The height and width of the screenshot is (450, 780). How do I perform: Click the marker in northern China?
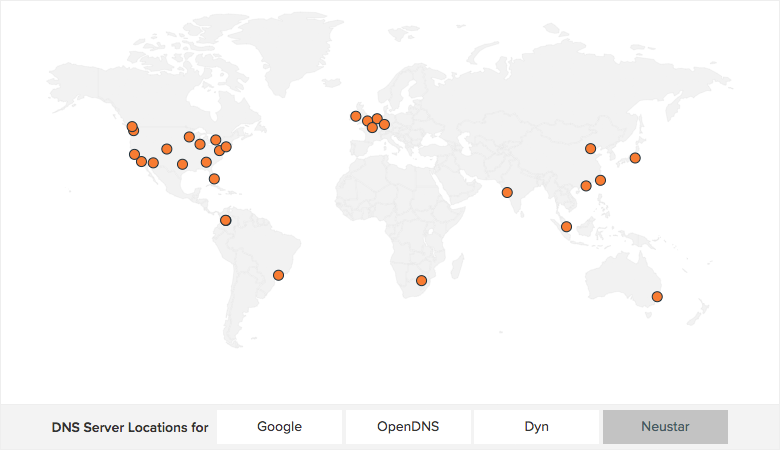point(590,149)
